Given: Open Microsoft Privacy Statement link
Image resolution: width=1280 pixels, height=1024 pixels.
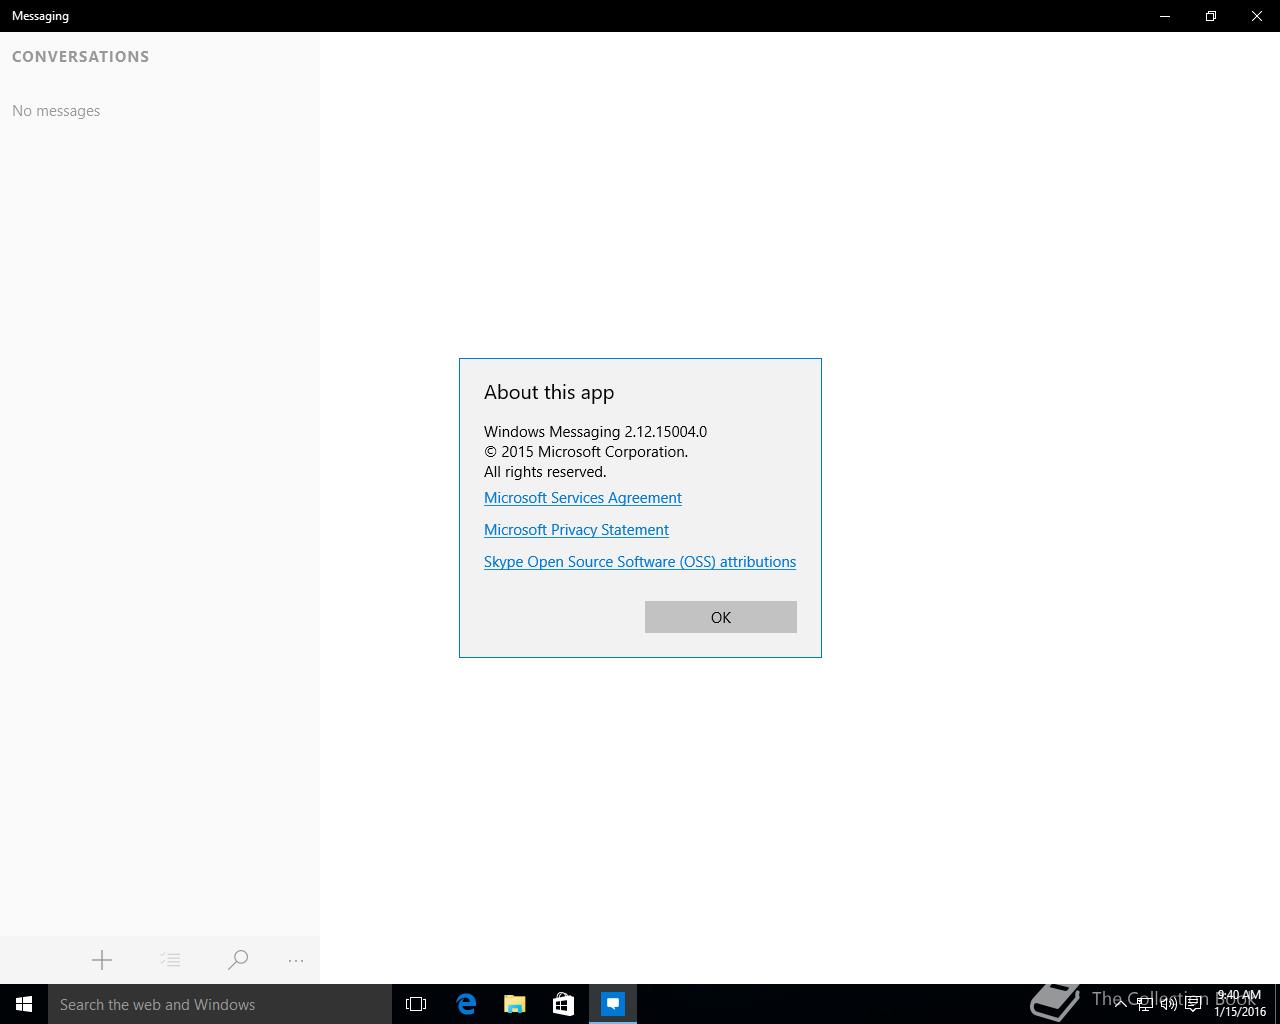Looking at the screenshot, I should click(576, 530).
